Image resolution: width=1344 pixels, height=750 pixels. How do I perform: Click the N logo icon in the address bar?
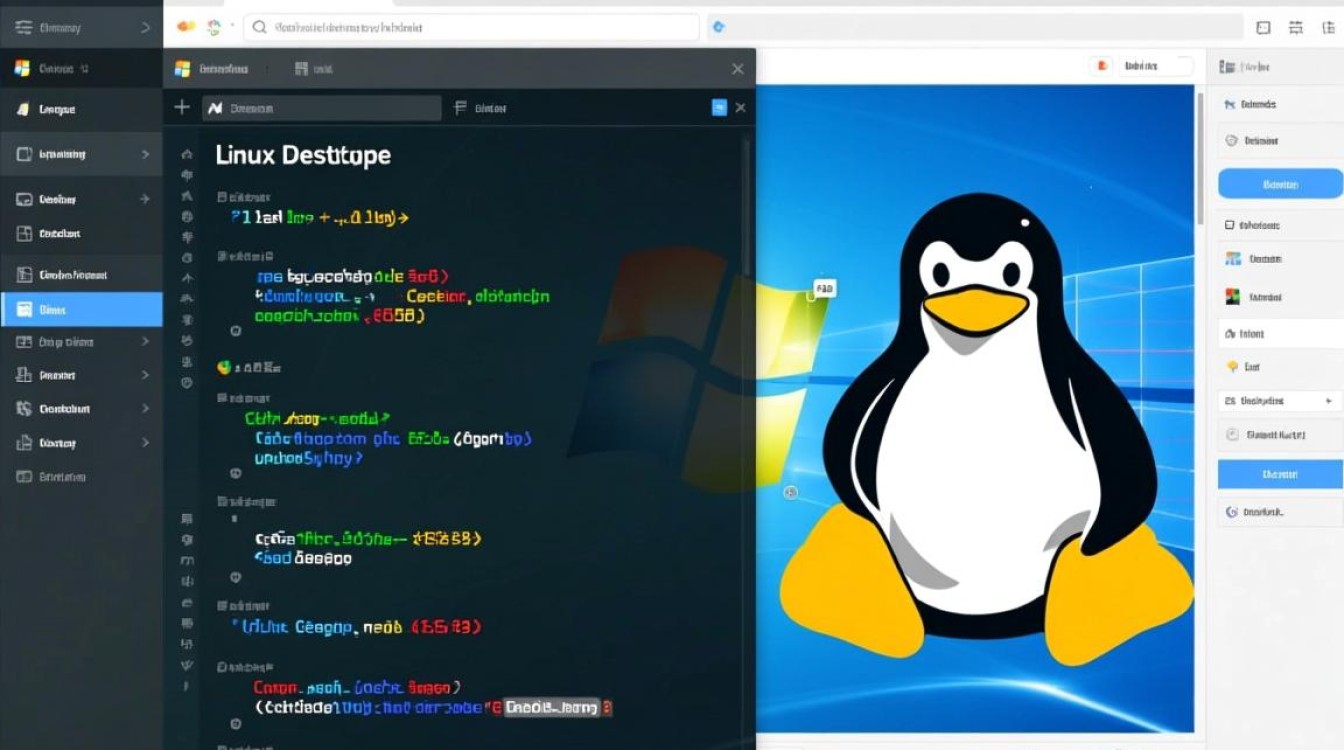click(x=215, y=107)
